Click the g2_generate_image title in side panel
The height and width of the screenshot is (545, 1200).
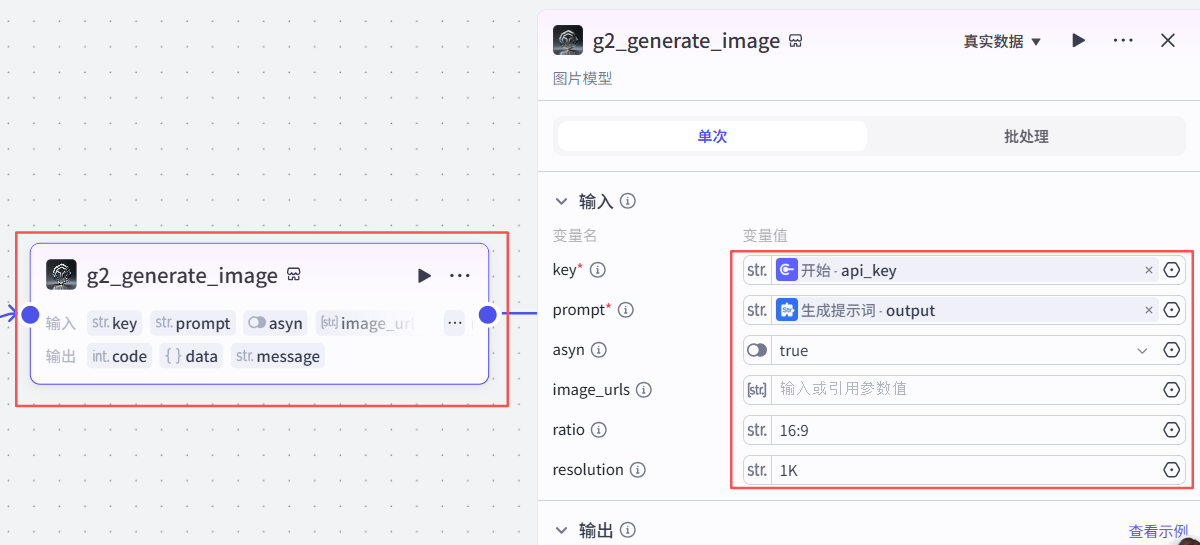pos(686,41)
